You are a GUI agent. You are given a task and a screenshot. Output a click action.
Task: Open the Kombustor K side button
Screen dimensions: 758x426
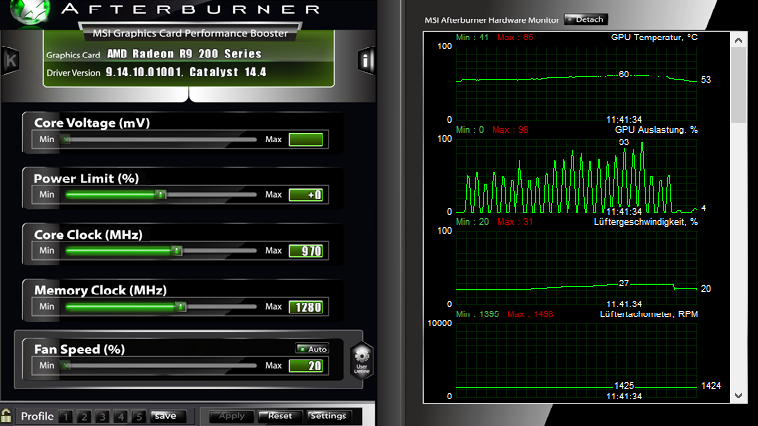coord(10,60)
